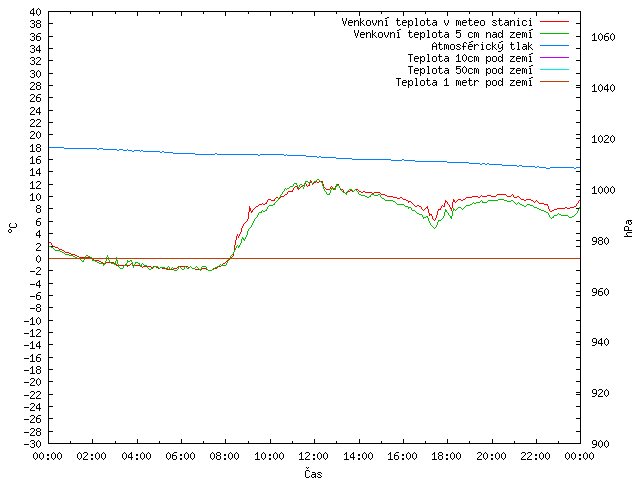The image size is (640, 480).
Task: Click the temperature axis label '20'
Action: coord(36,135)
